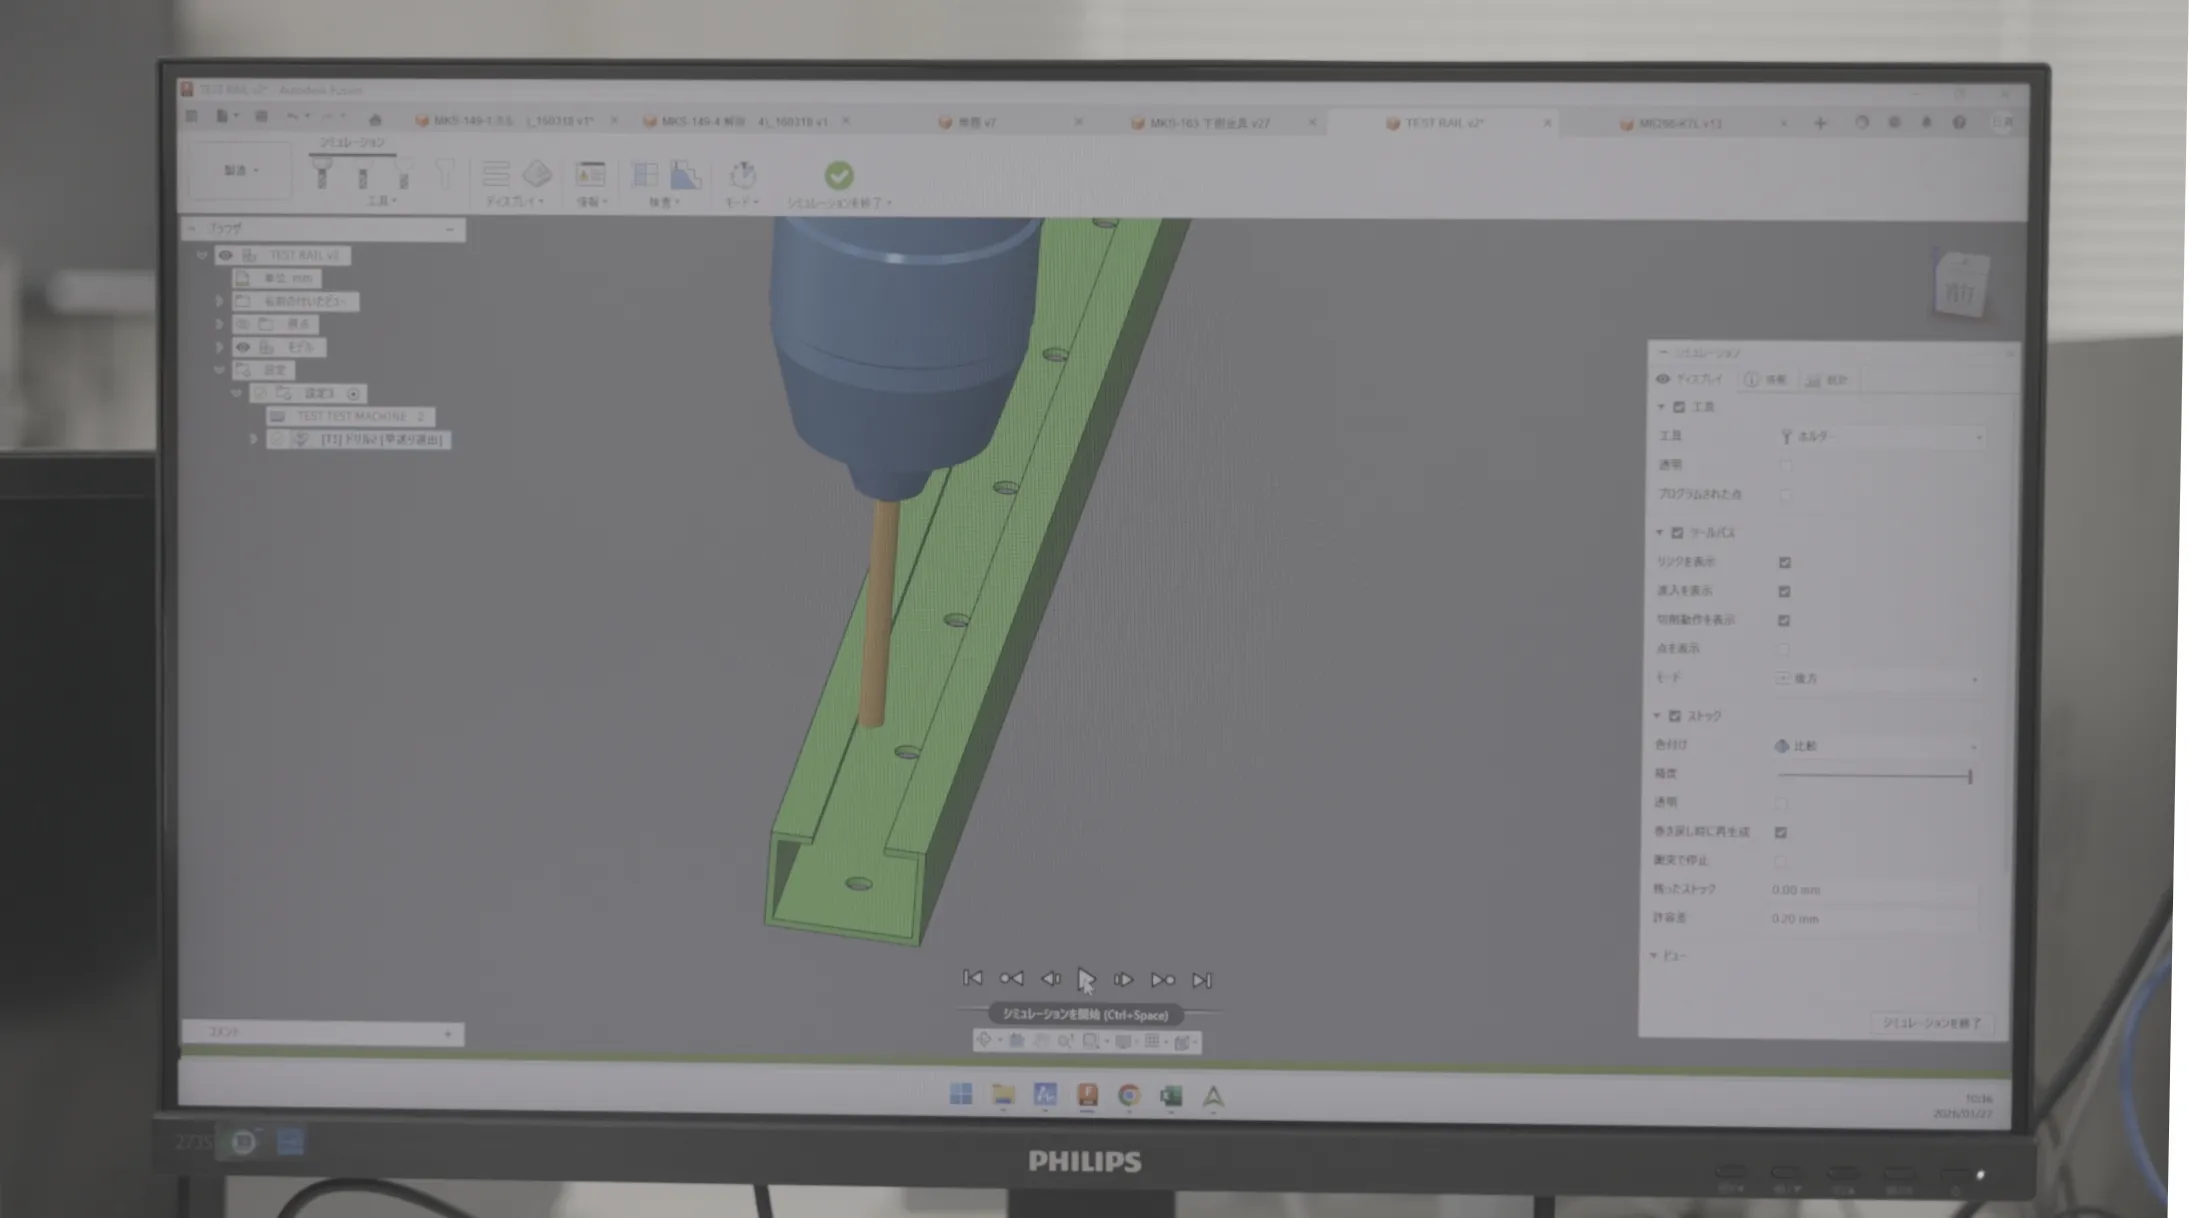
Task: Click the green Finish Simulation checkmark icon
Action: coord(838,176)
